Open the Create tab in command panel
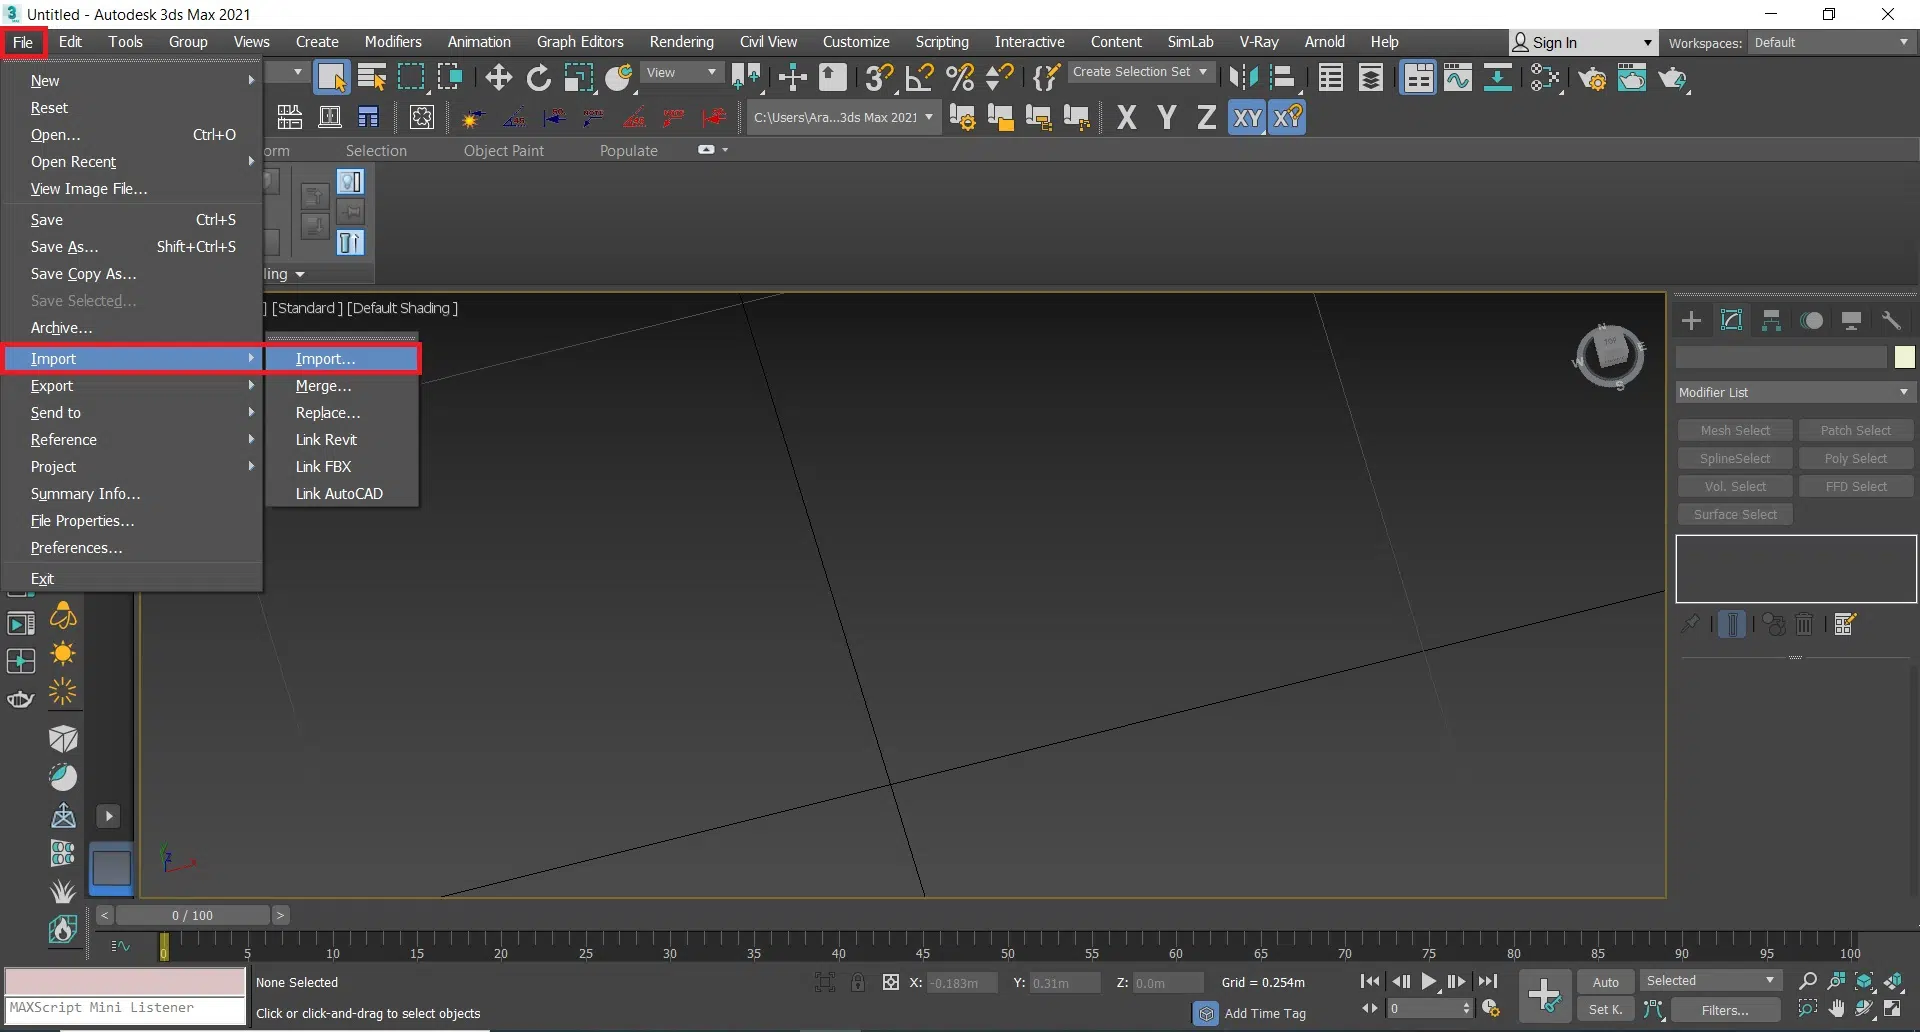The width and height of the screenshot is (1920, 1032). point(1691,321)
